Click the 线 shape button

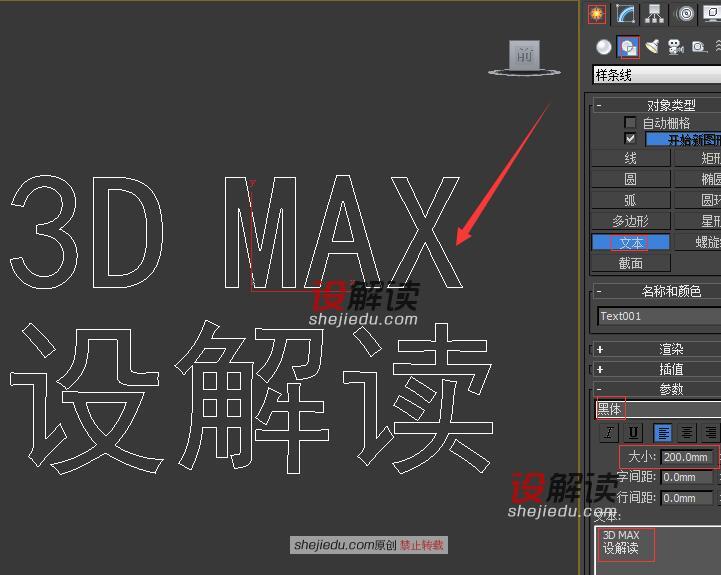point(630,158)
